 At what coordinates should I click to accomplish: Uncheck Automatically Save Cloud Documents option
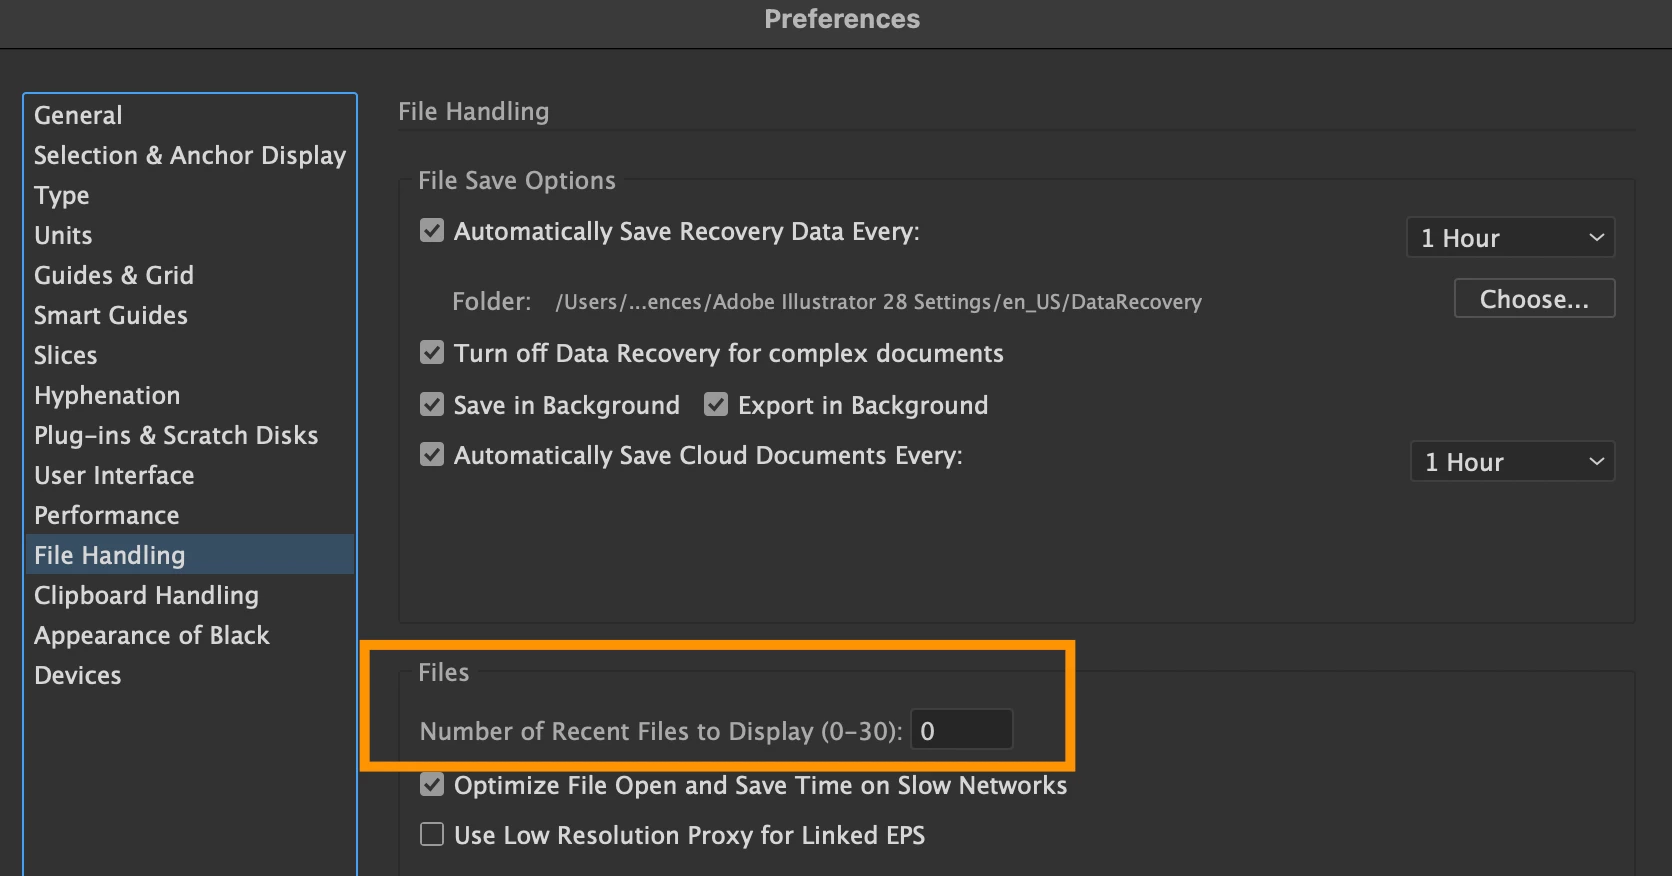point(432,455)
